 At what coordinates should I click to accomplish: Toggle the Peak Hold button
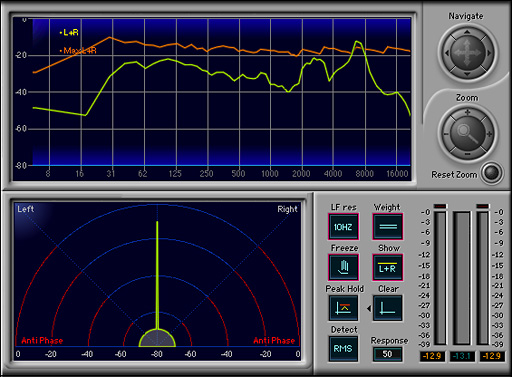[x=343, y=308]
